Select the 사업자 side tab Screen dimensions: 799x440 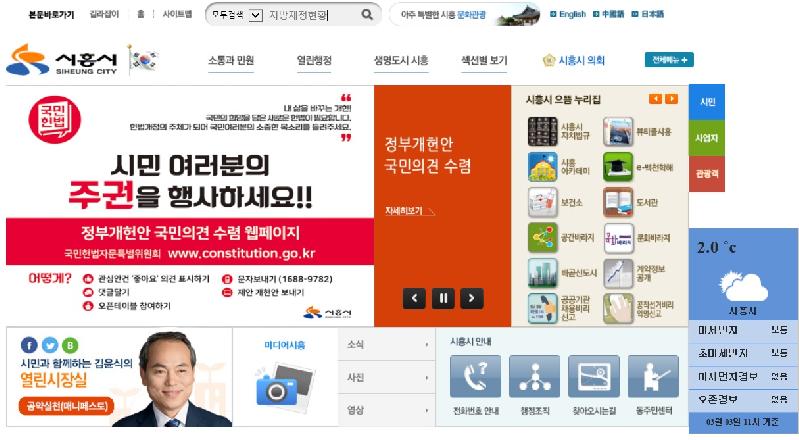click(706, 138)
